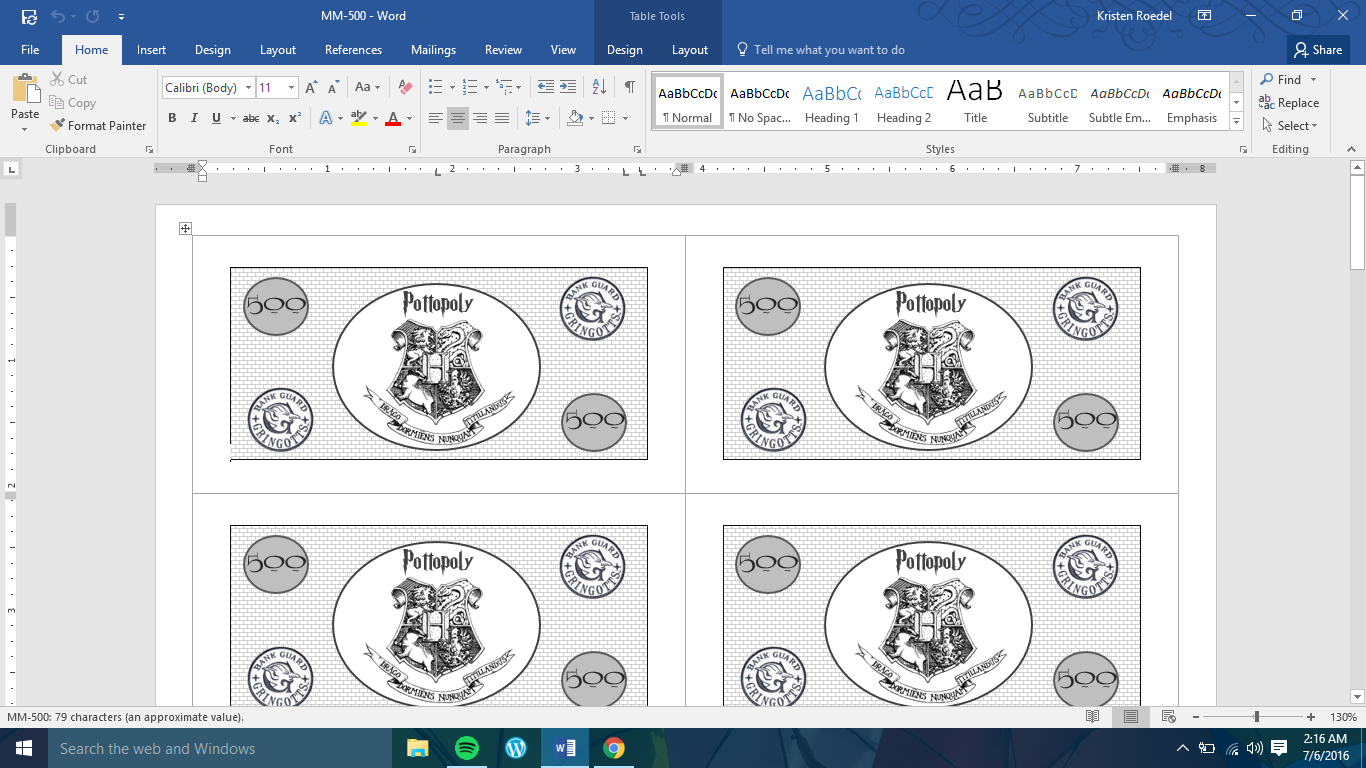The image size is (1366, 768).
Task: Click the Redo icon in the quick access toolbar
Action: tap(92, 17)
